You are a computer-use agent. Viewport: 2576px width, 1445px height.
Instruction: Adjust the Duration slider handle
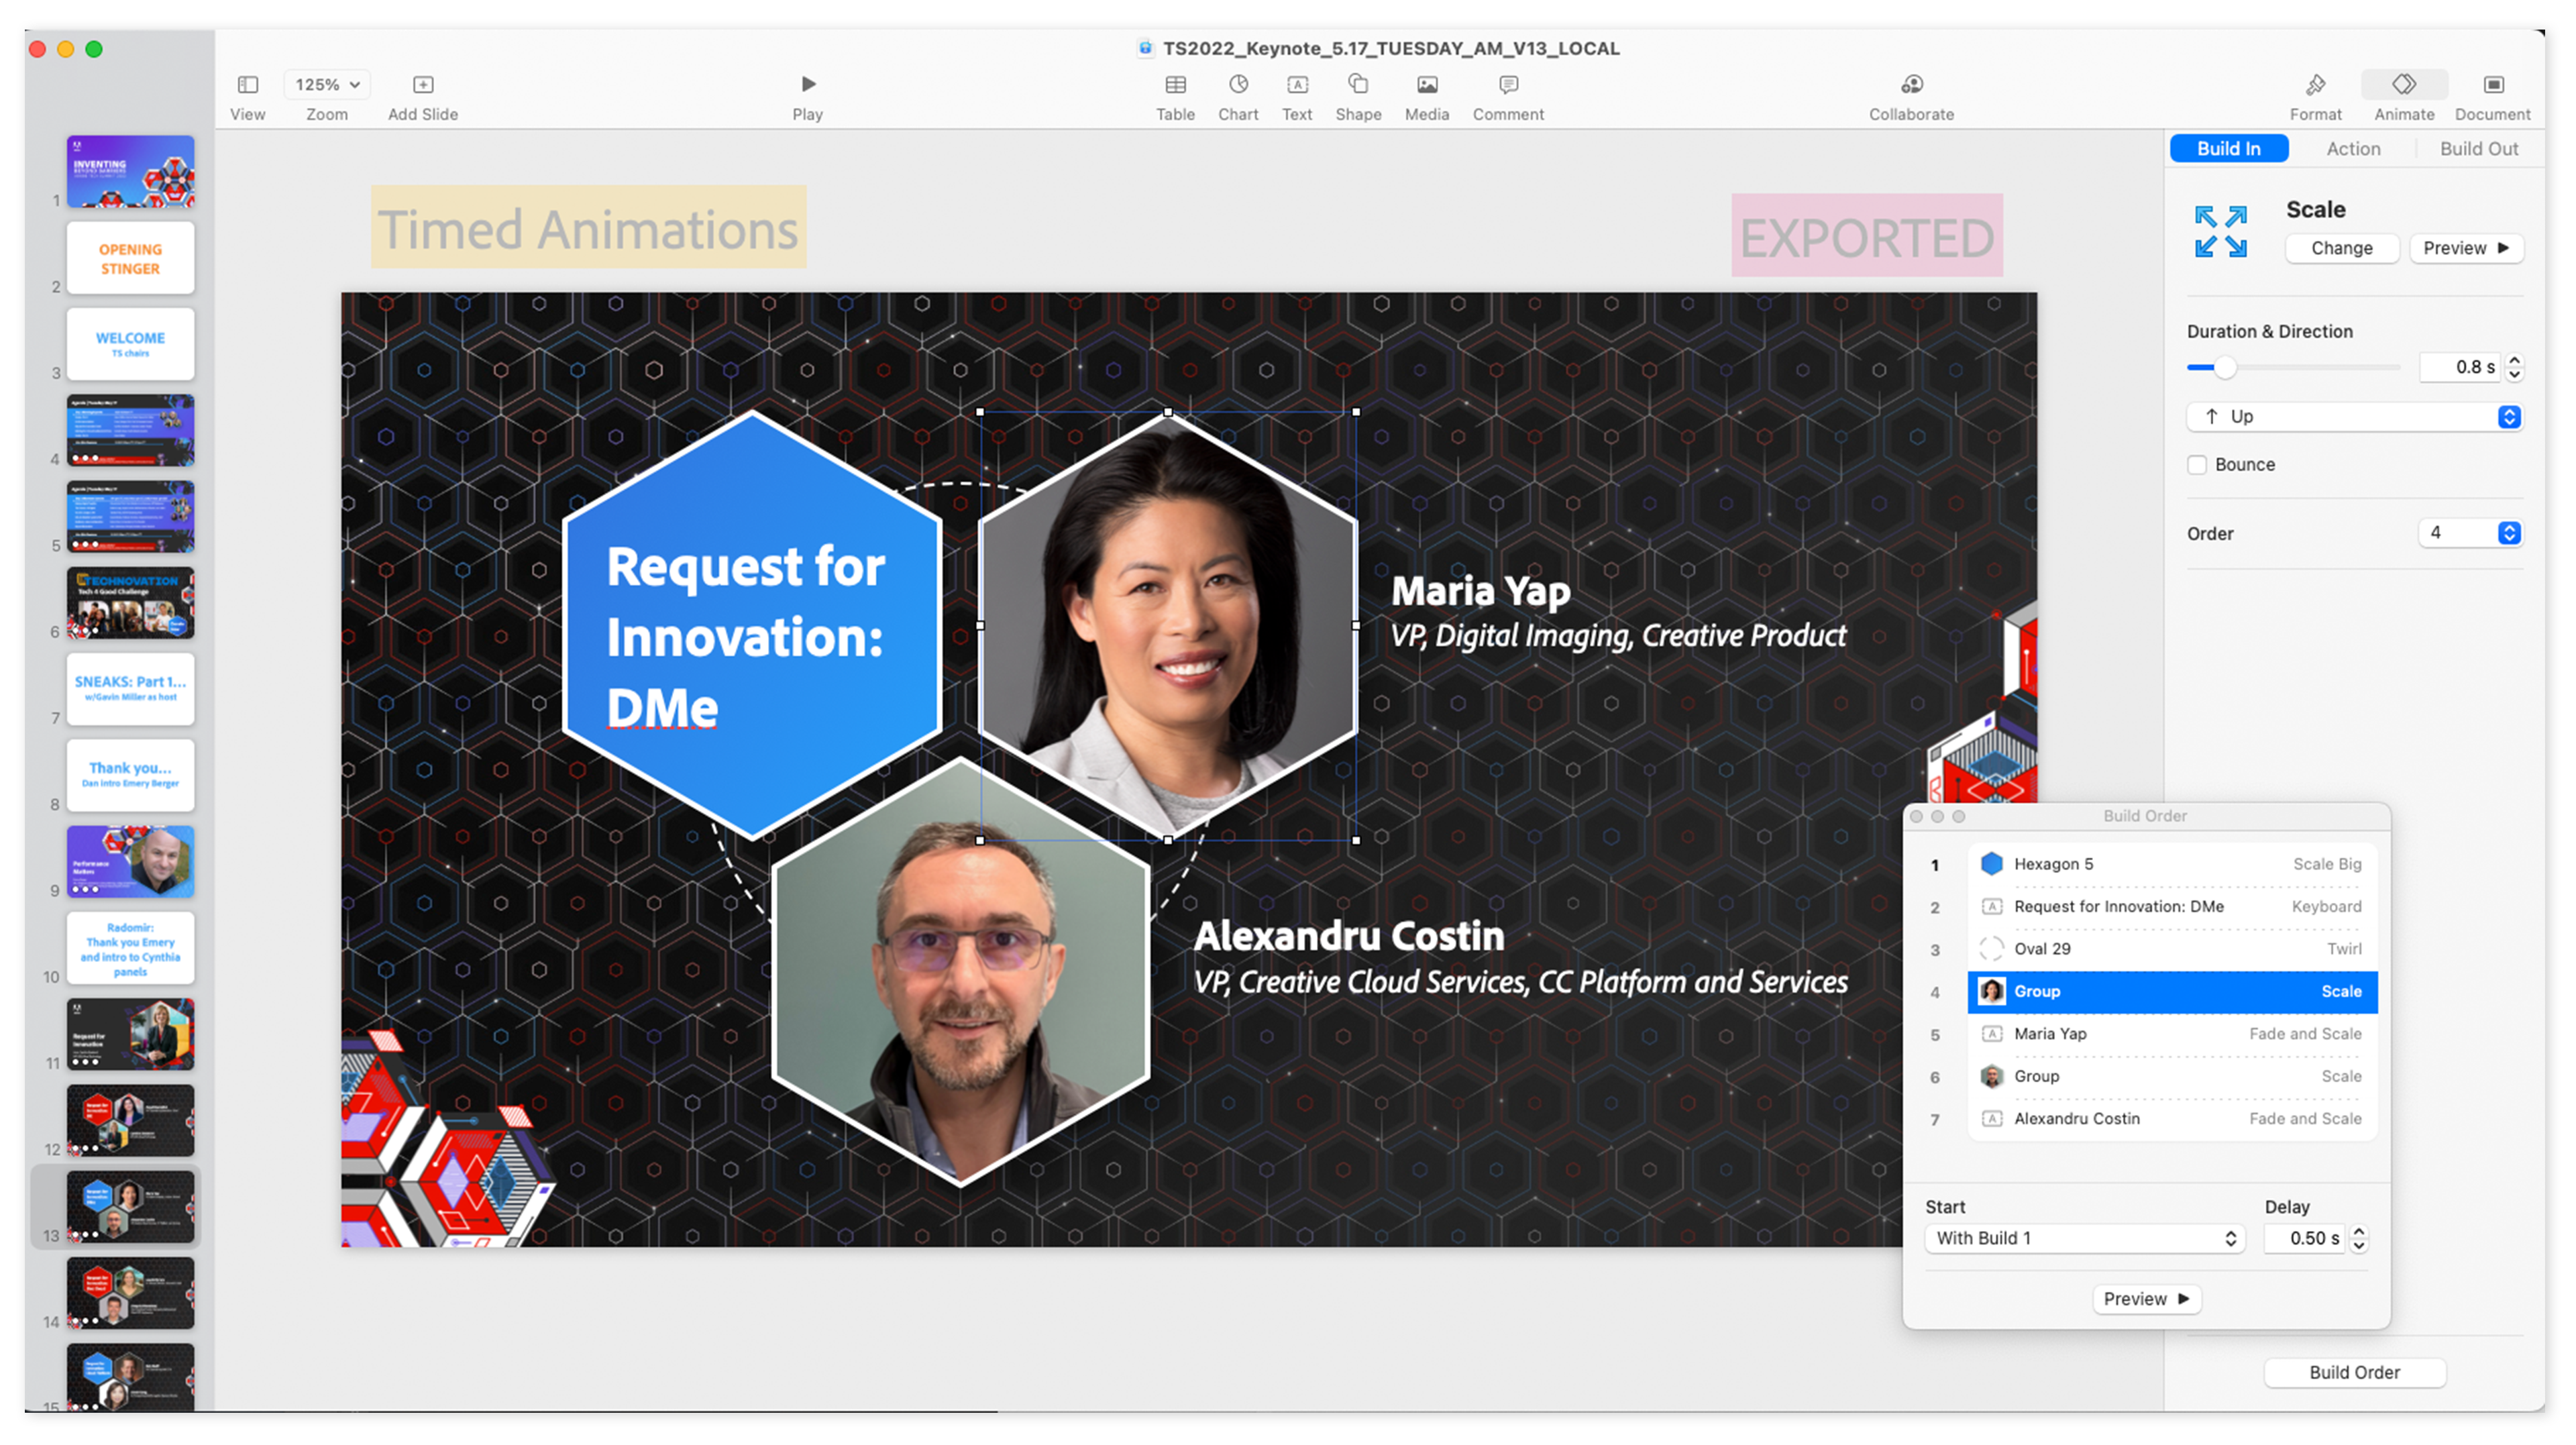point(2224,368)
